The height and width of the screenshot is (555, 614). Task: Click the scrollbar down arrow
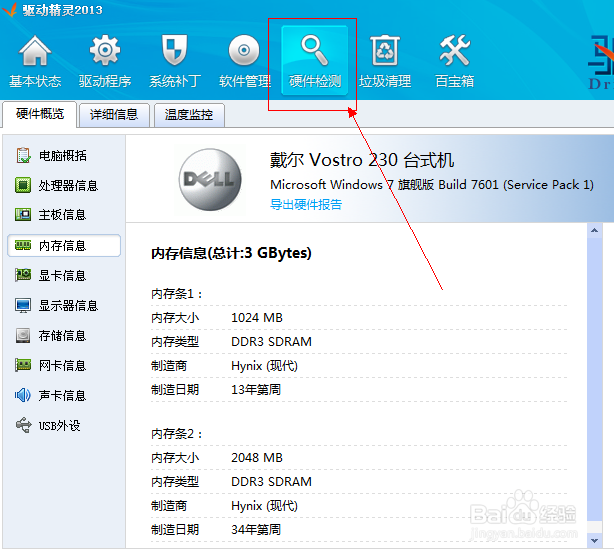pyautogui.click(x=594, y=541)
